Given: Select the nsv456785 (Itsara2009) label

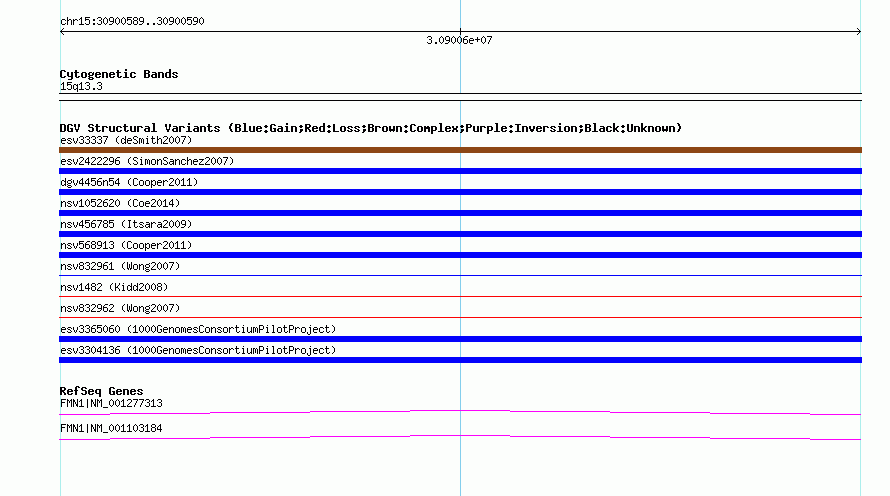Looking at the screenshot, I should [x=126, y=224].
